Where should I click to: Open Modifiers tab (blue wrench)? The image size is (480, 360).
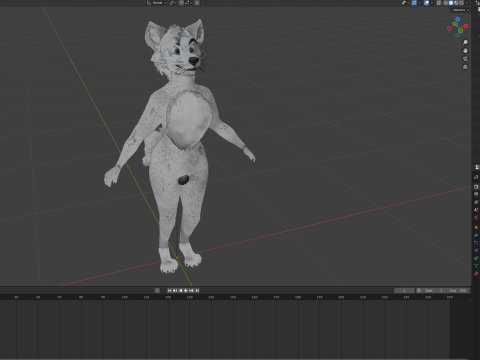tap(476, 235)
